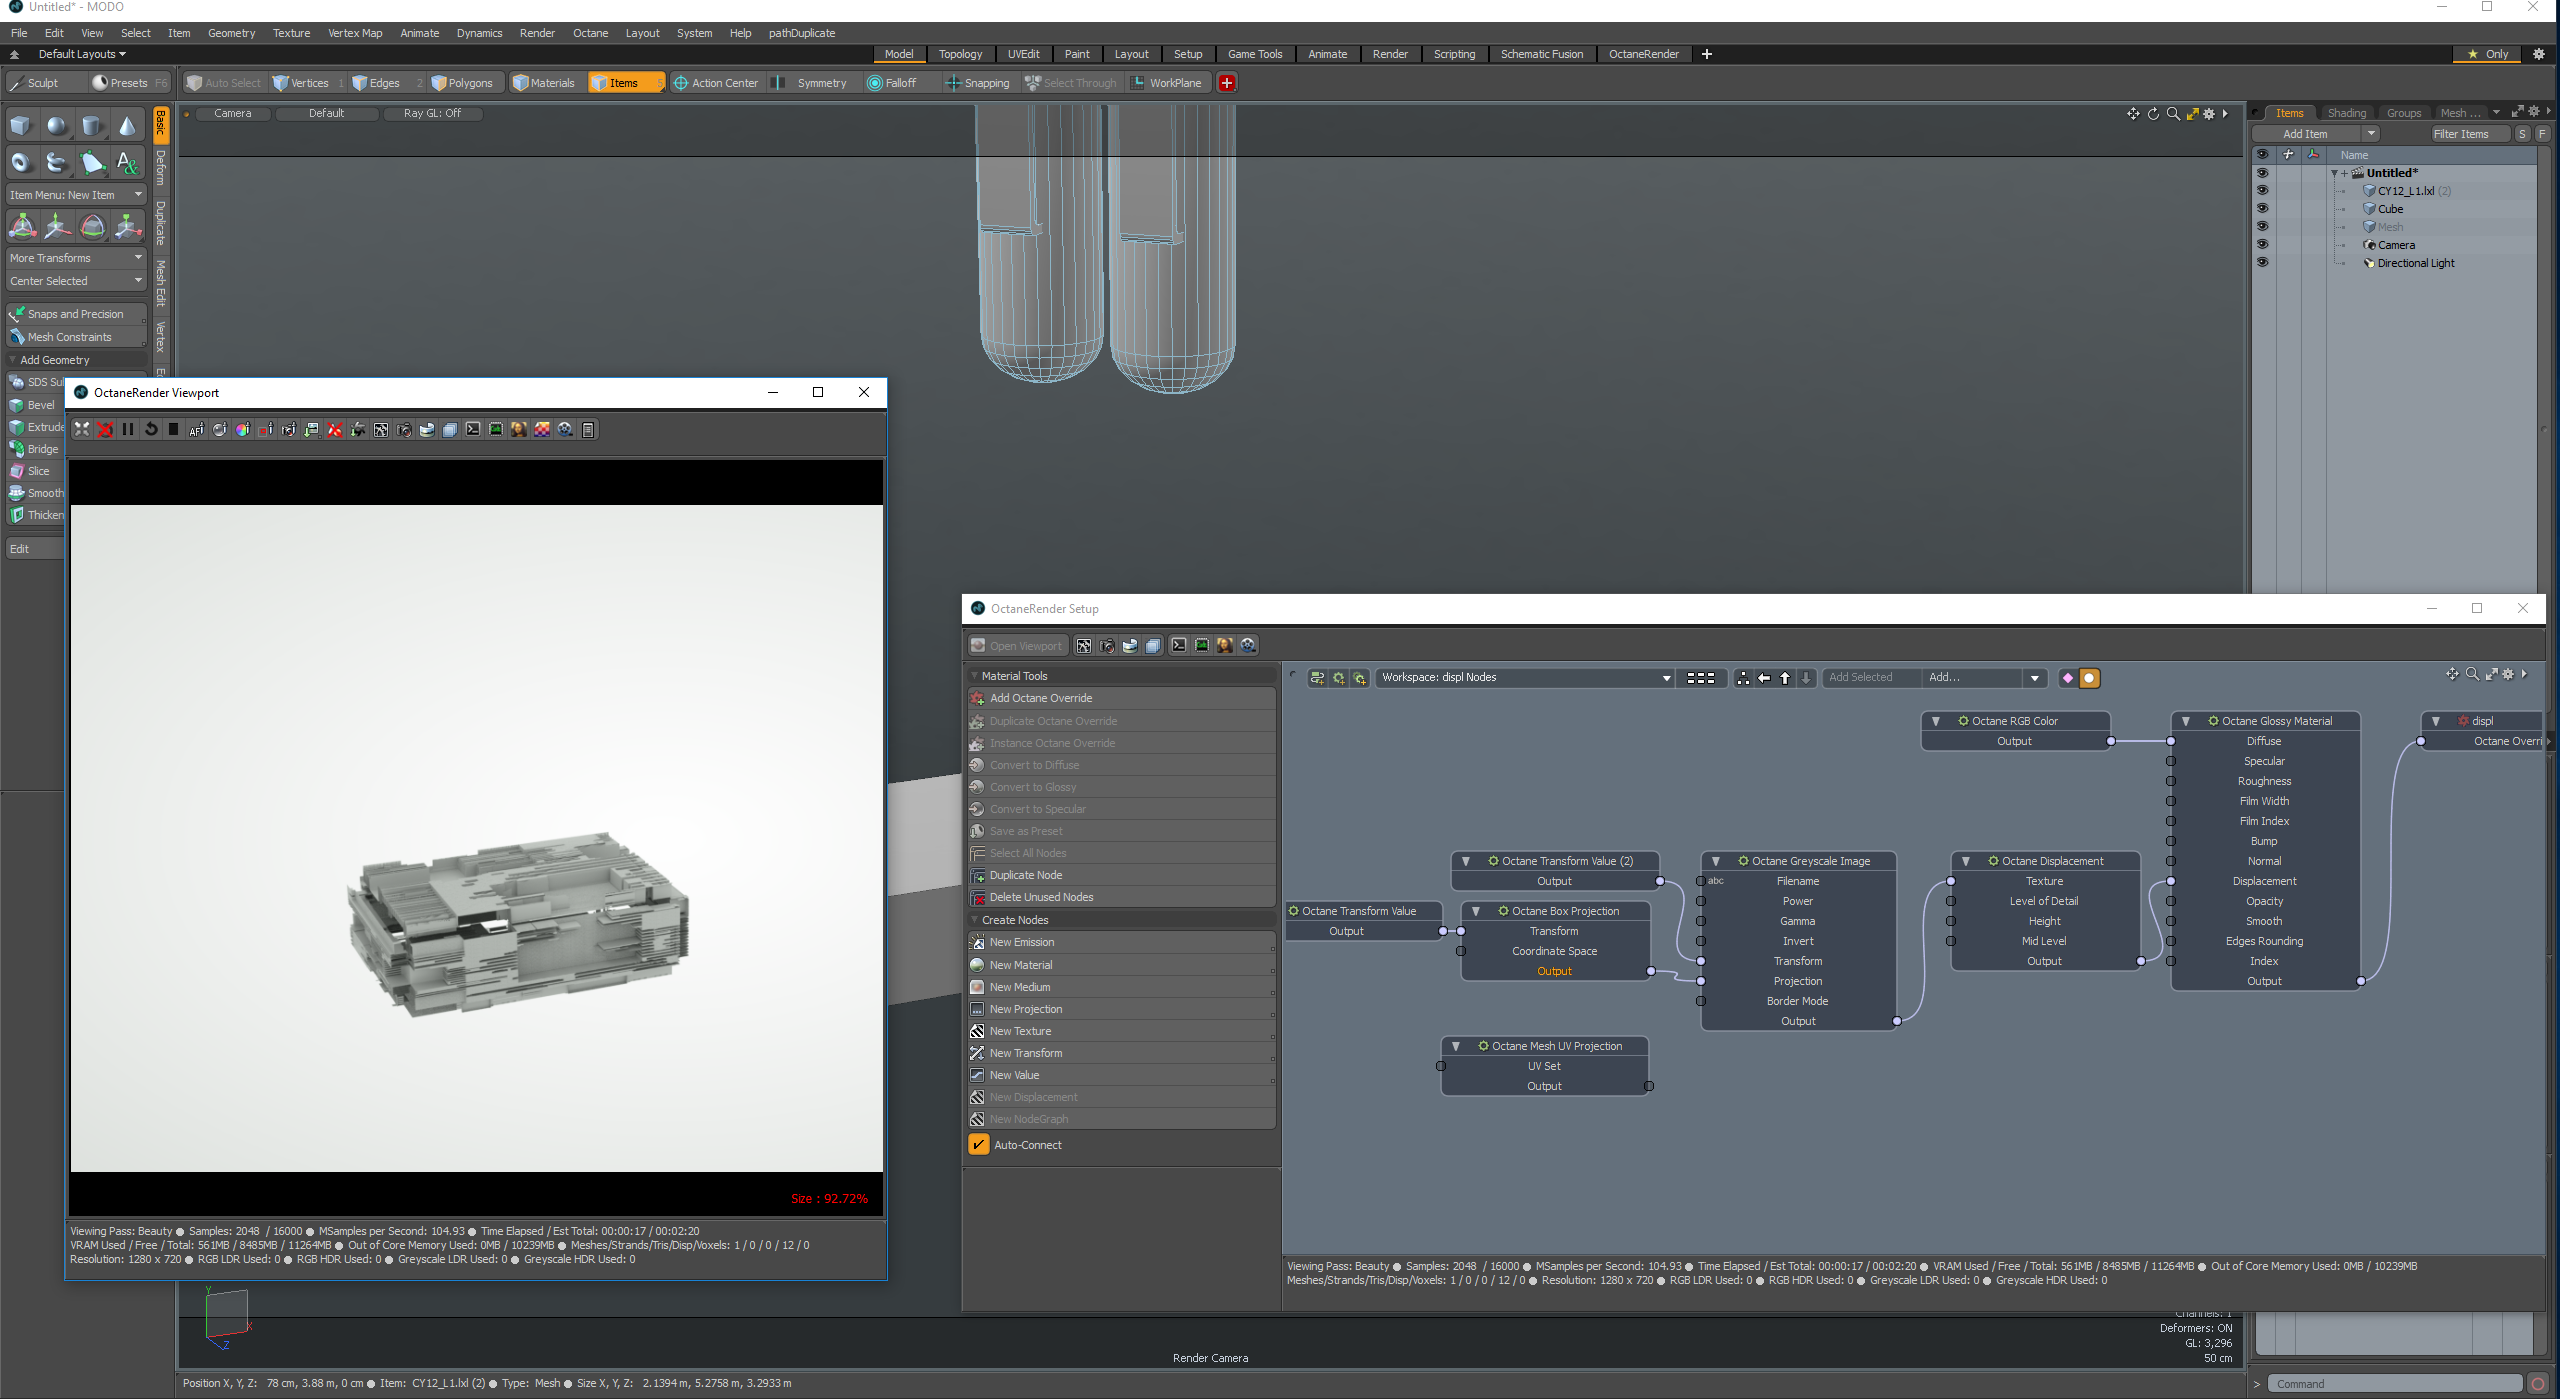The image size is (2560, 1399).
Task: Click Delete Unused Nodes button
Action: click(1041, 897)
